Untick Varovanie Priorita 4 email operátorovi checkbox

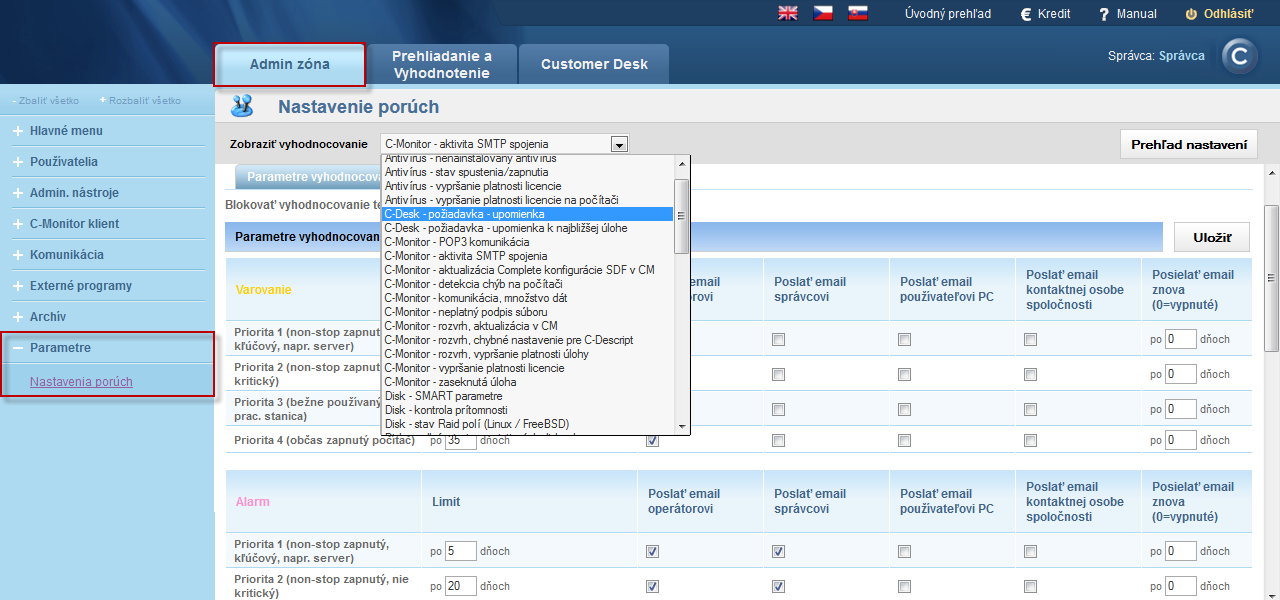(652, 440)
